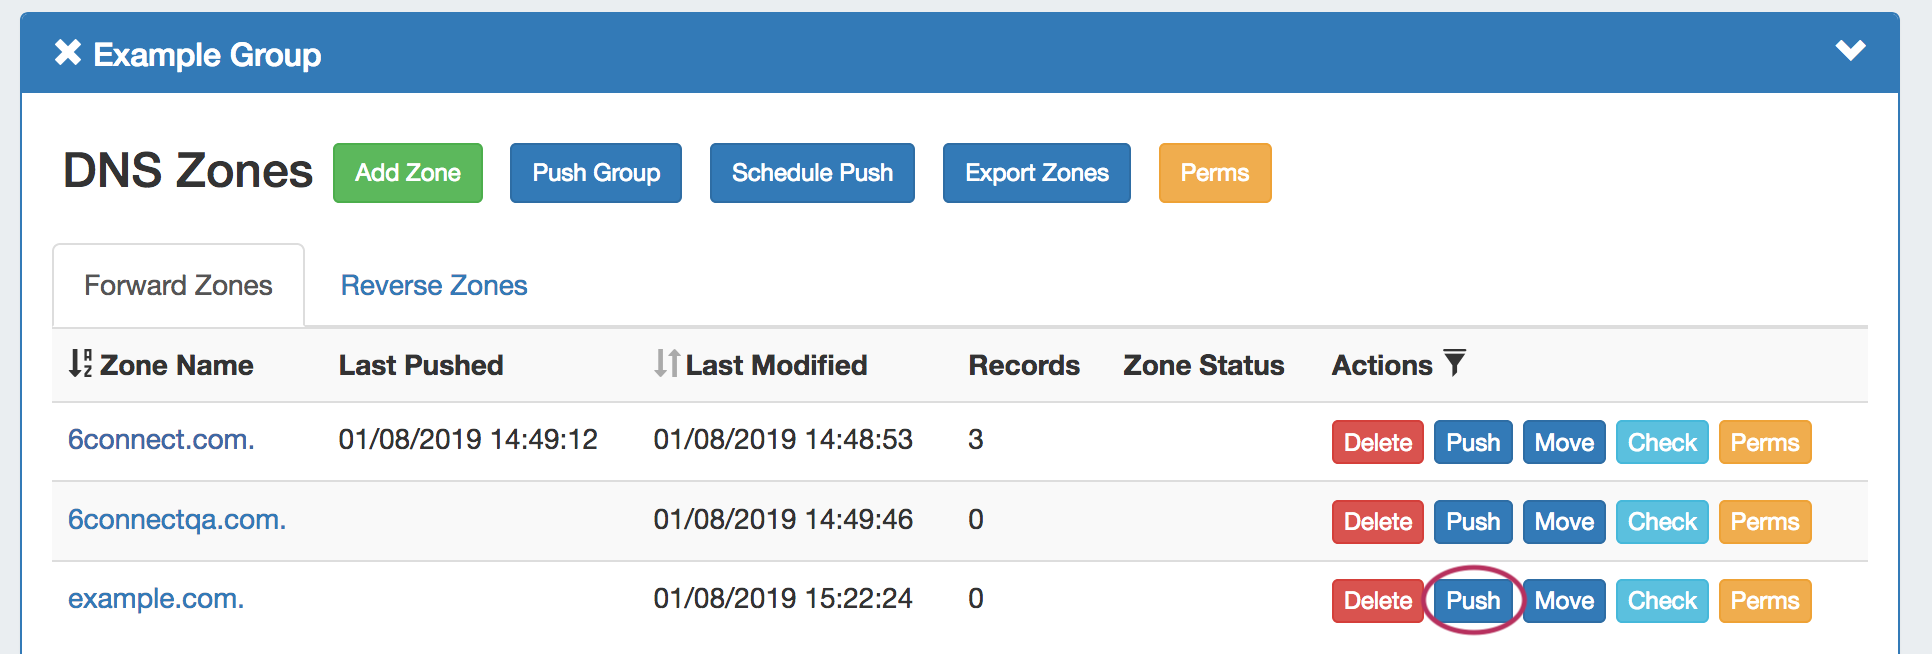Select the Forward Zones tab
This screenshot has height=654, width=1932.
point(178,286)
